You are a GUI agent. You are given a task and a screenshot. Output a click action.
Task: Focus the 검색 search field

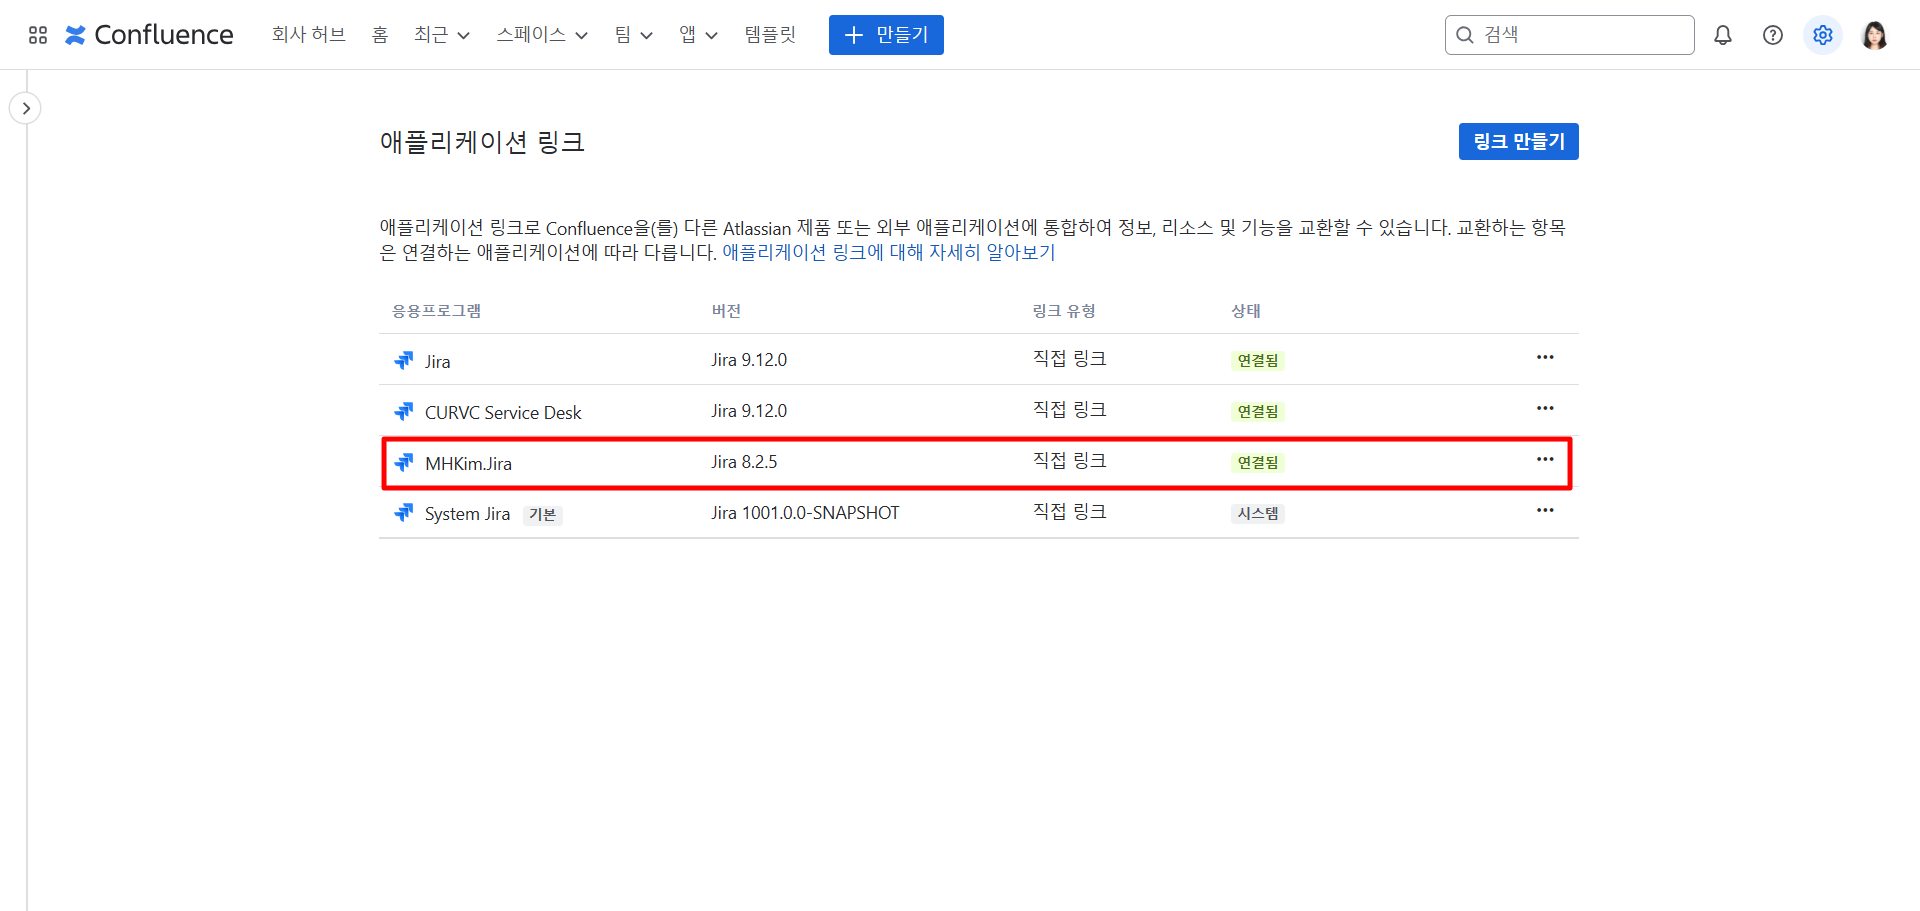coord(1569,35)
